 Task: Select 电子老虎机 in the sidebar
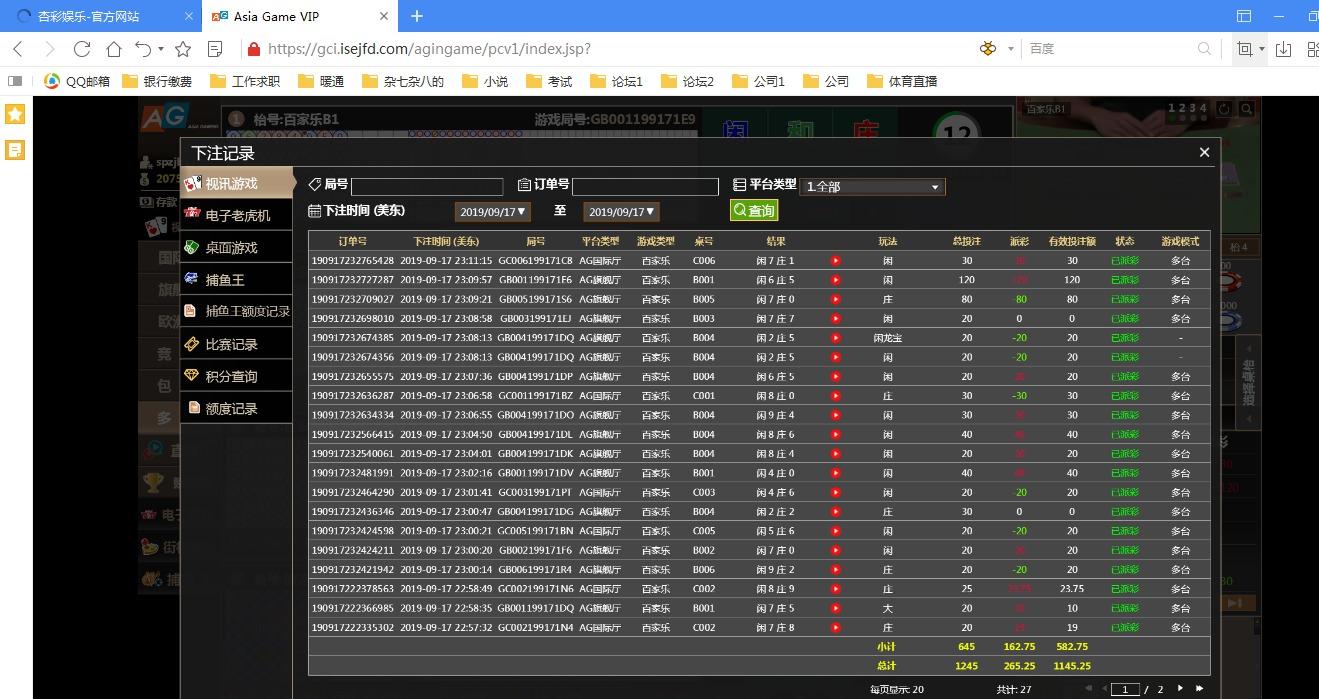(237, 215)
